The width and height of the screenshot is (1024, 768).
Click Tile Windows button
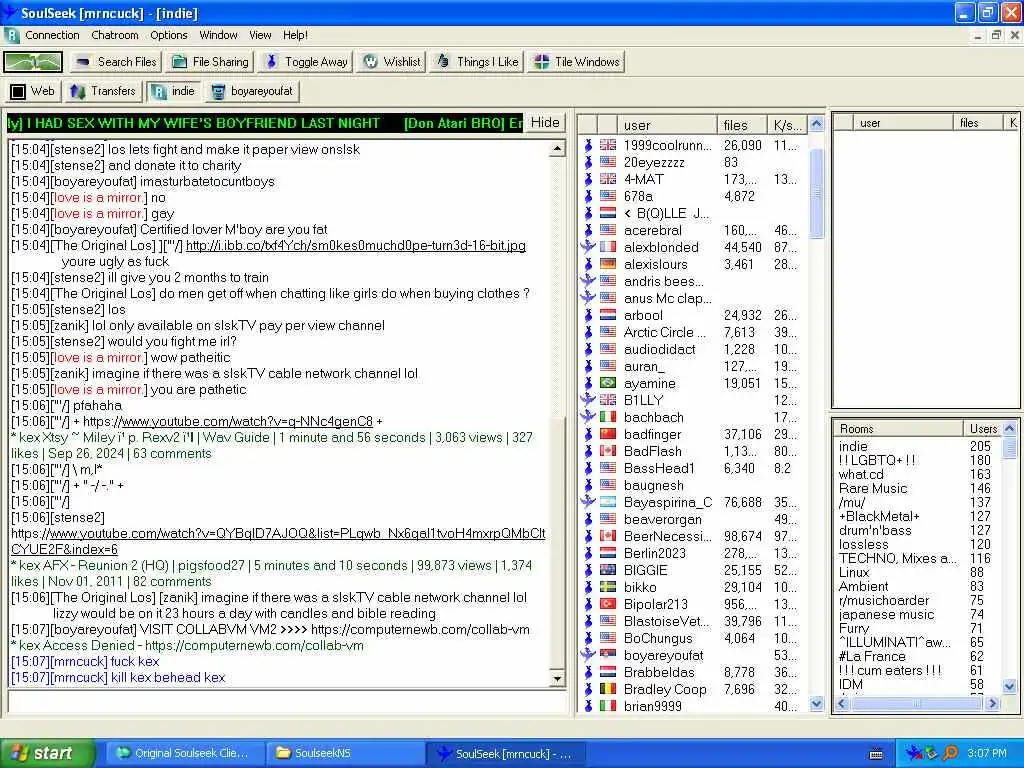point(577,62)
